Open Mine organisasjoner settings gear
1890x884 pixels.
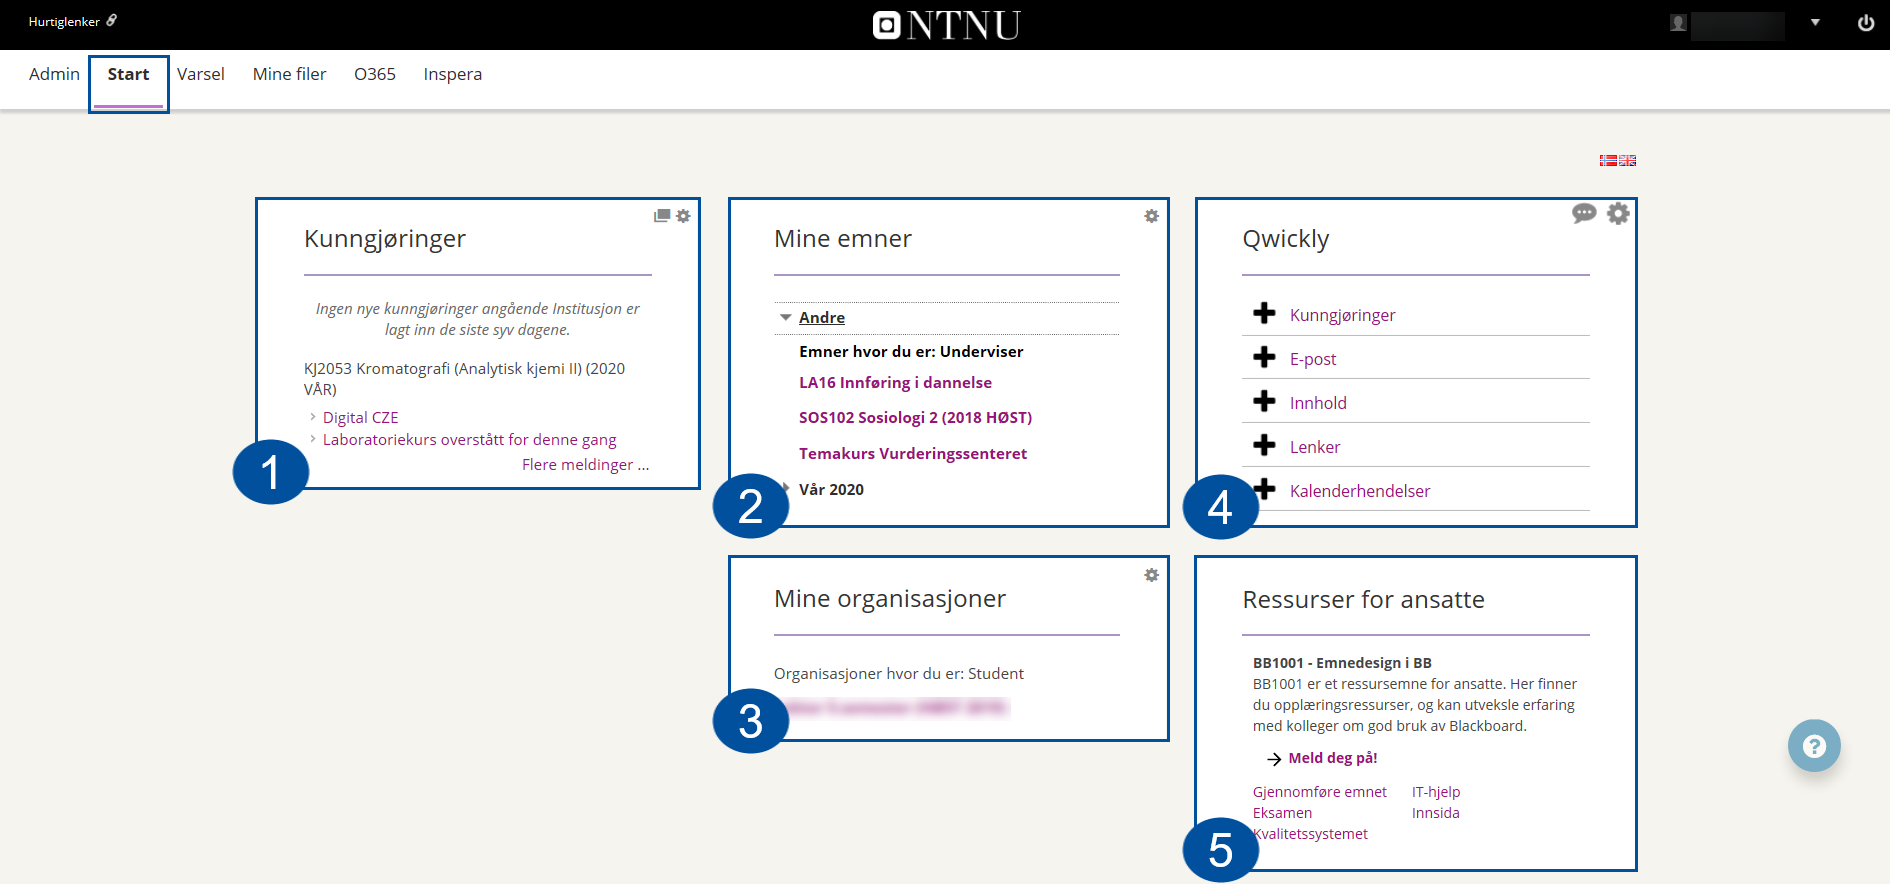(1152, 575)
